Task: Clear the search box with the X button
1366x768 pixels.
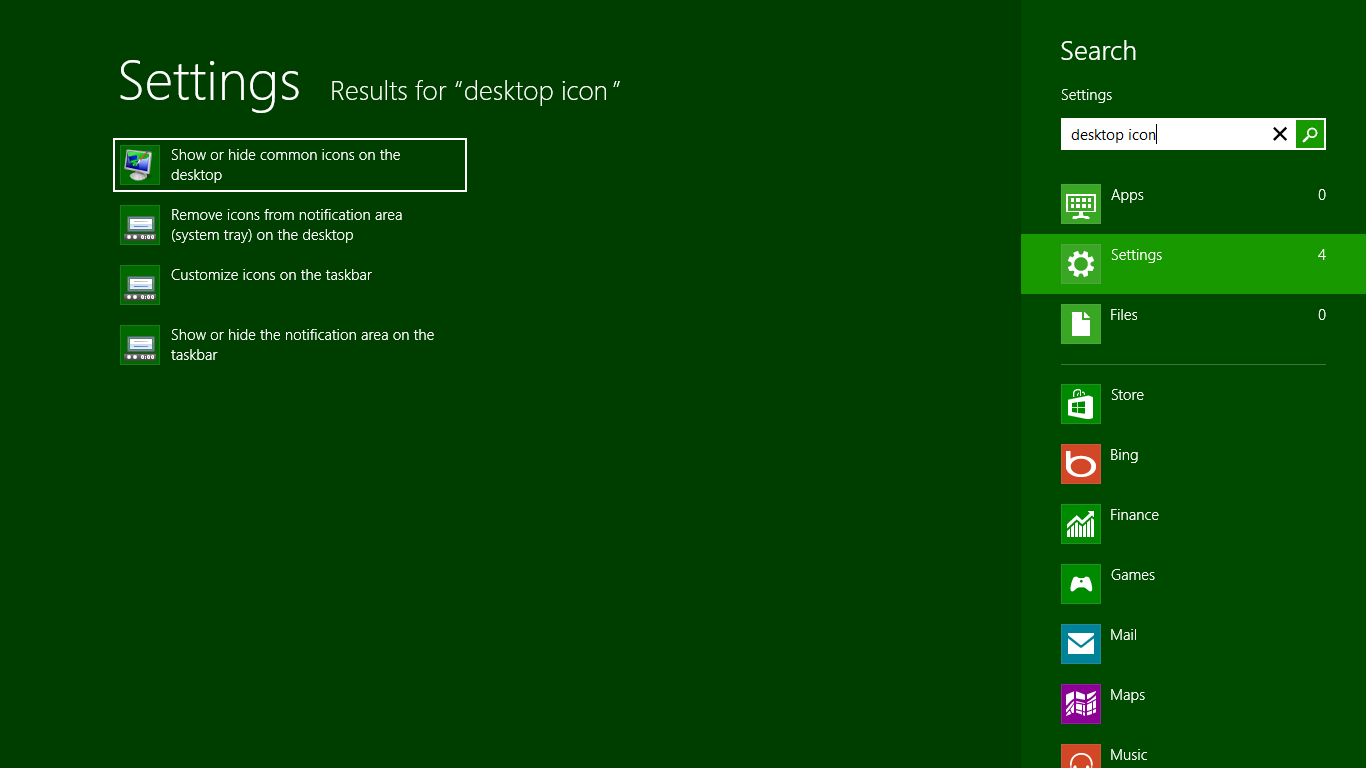Action: (x=1280, y=134)
